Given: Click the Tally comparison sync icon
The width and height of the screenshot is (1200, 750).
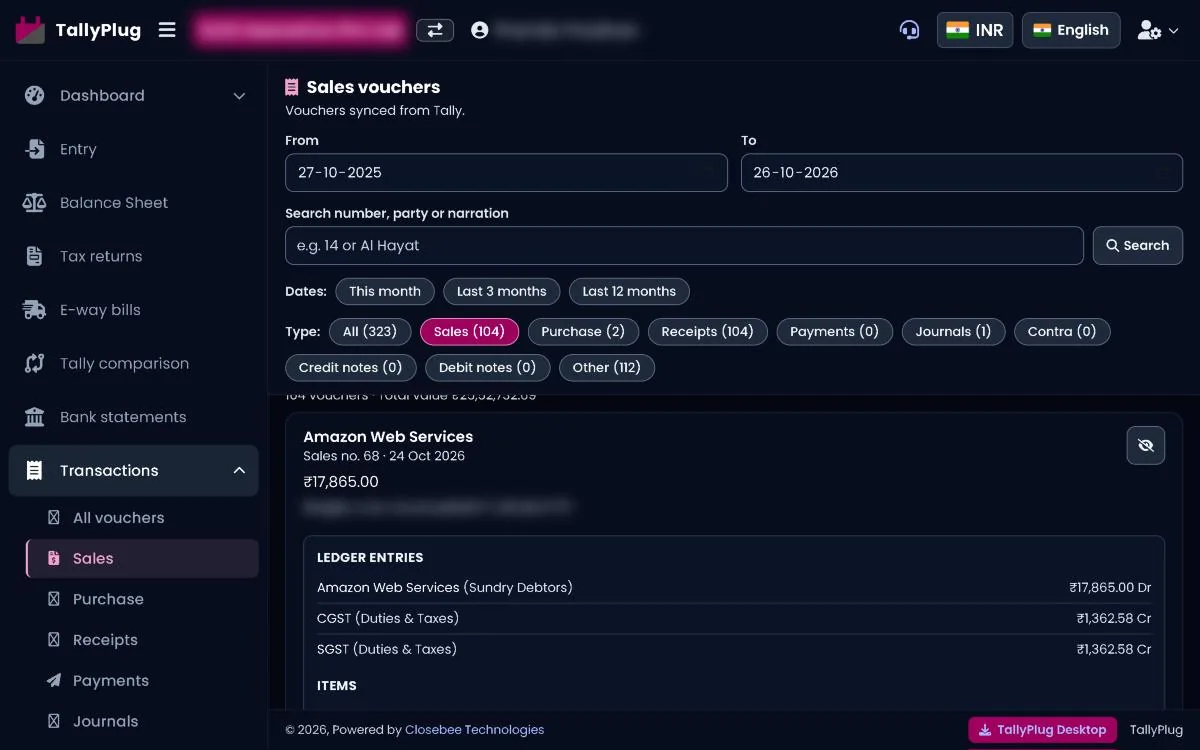Looking at the screenshot, I should tap(35, 363).
